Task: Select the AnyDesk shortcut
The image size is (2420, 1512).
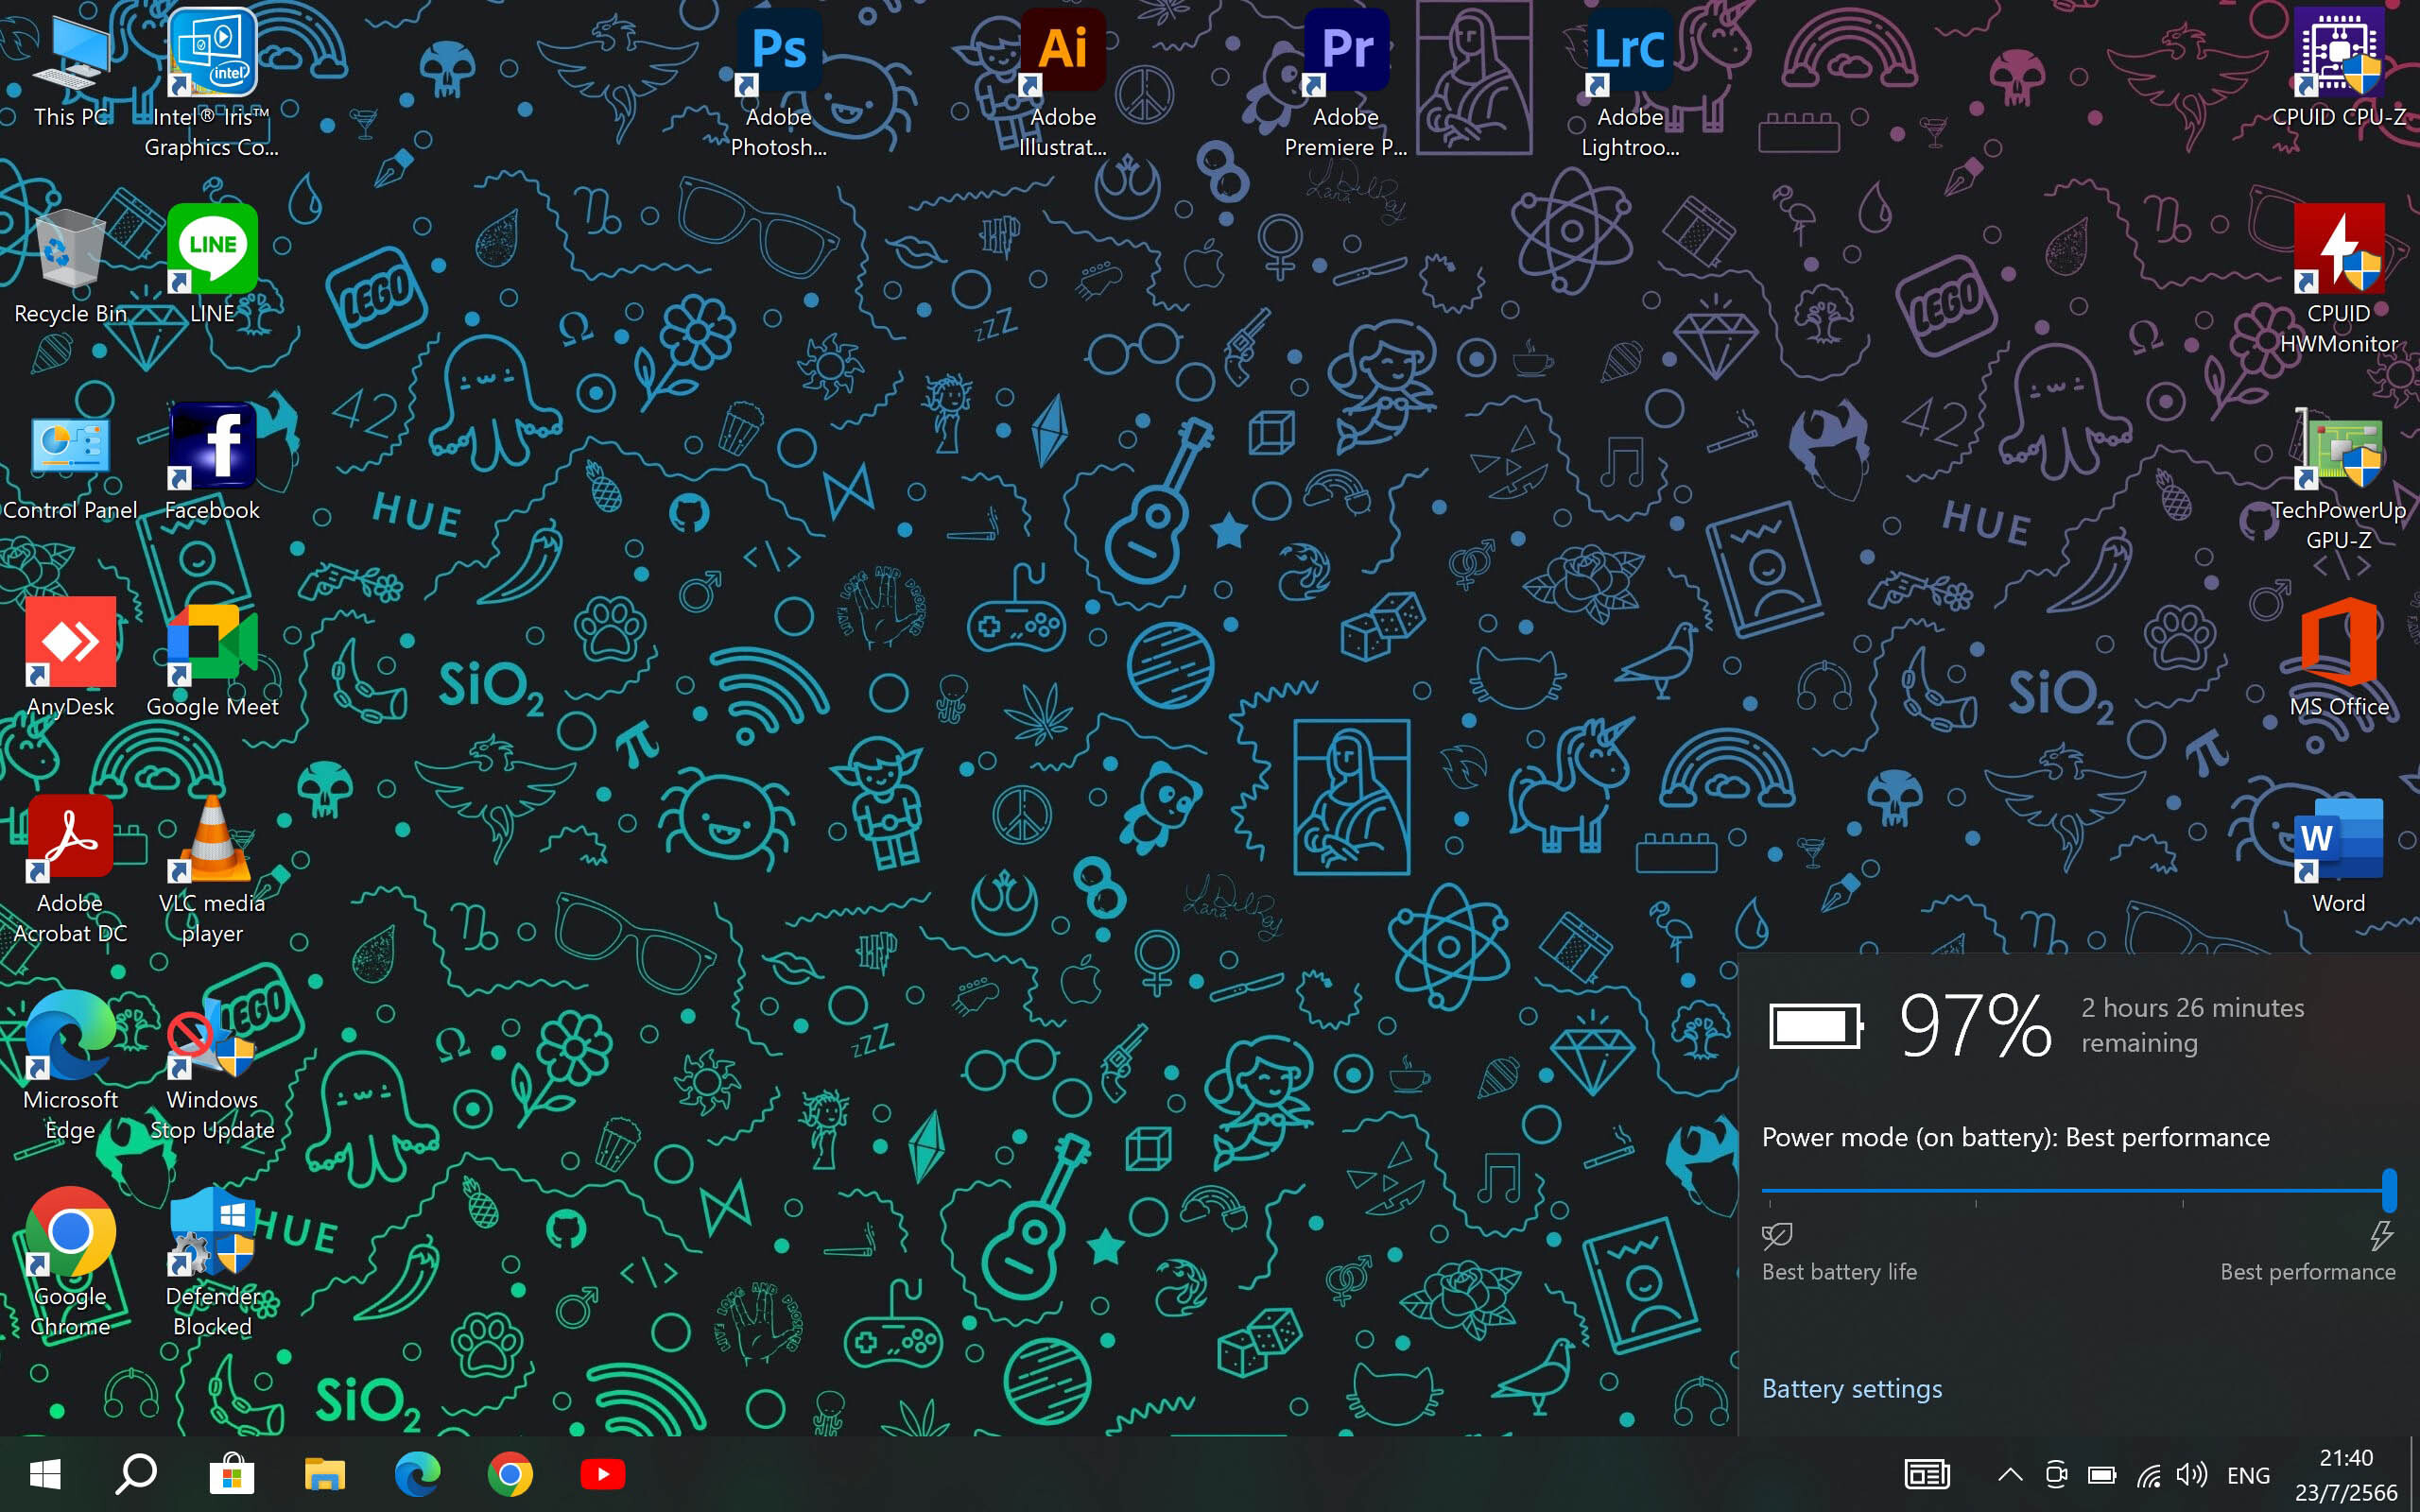Action: coord(70,658)
